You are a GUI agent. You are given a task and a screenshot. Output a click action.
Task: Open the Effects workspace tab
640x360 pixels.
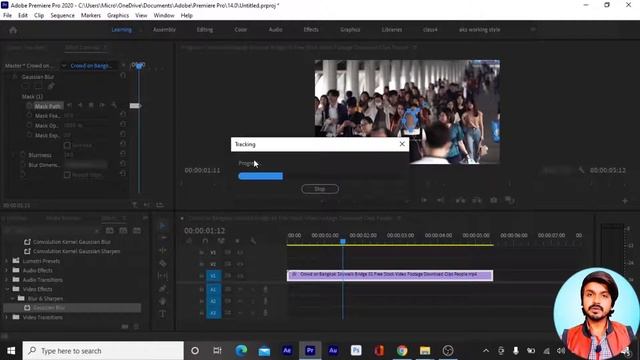click(x=311, y=30)
